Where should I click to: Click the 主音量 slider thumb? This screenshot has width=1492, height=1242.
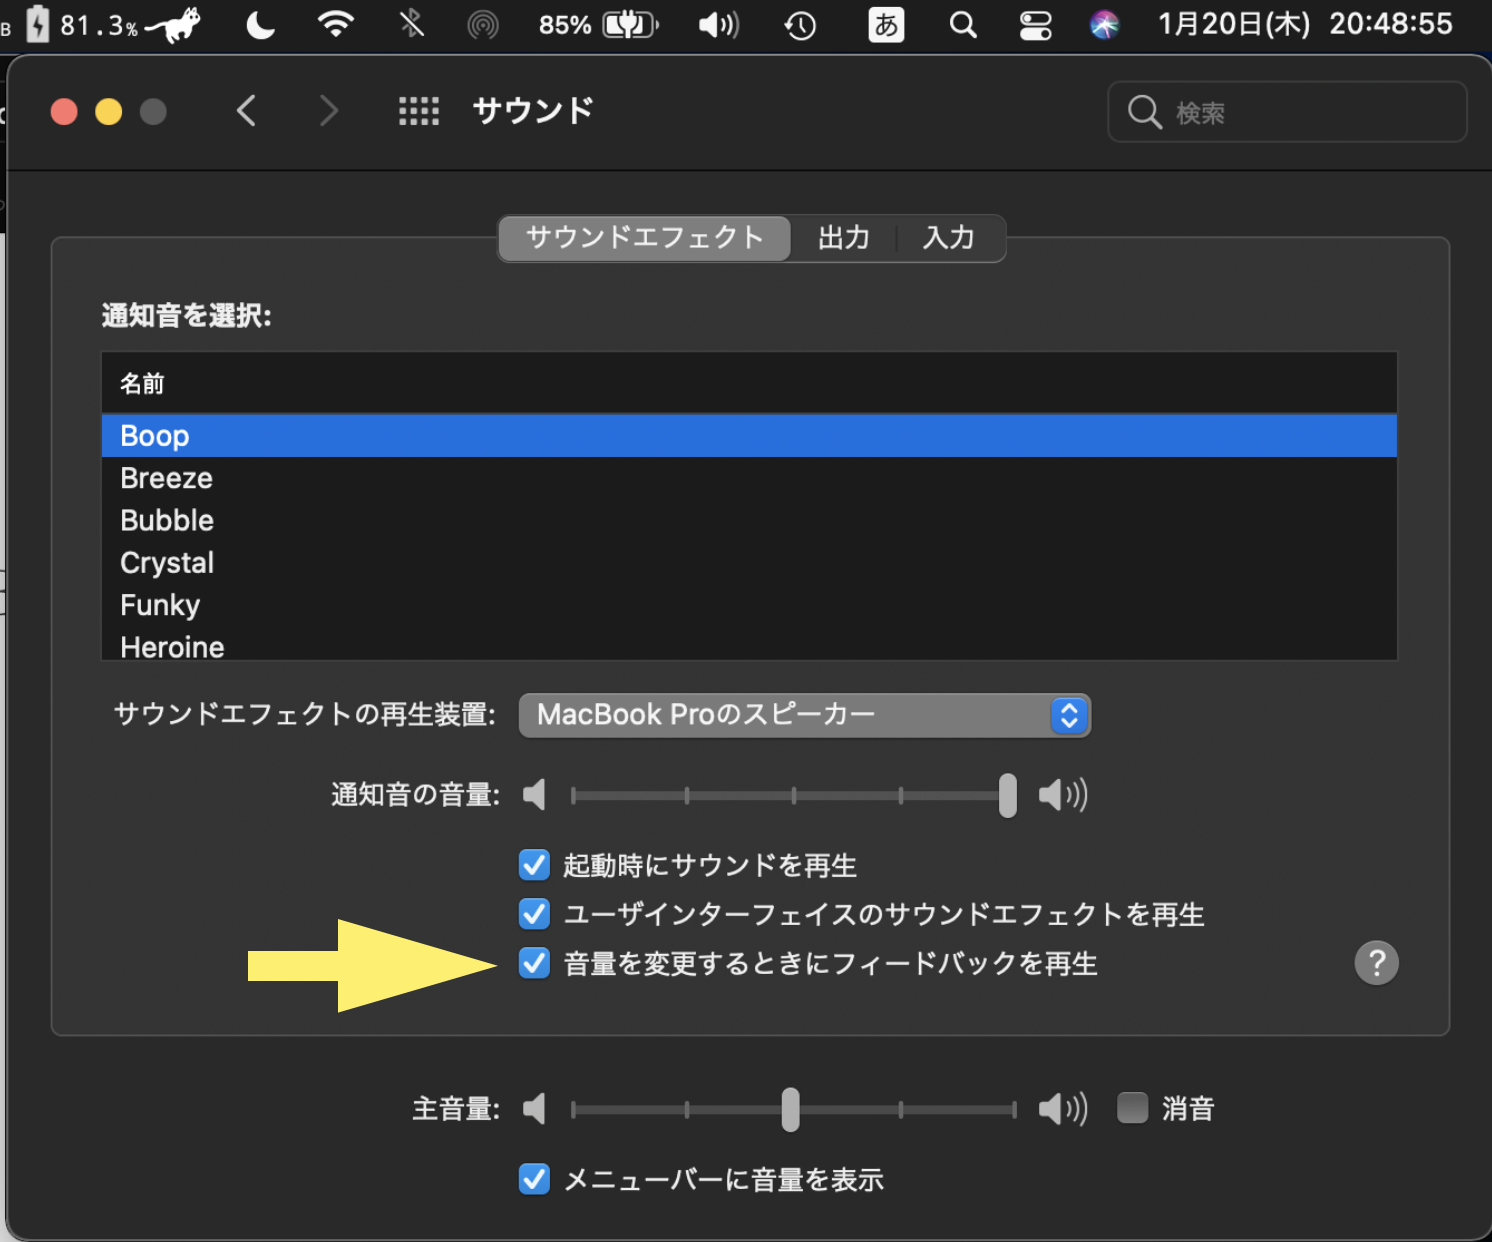[790, 1109]
